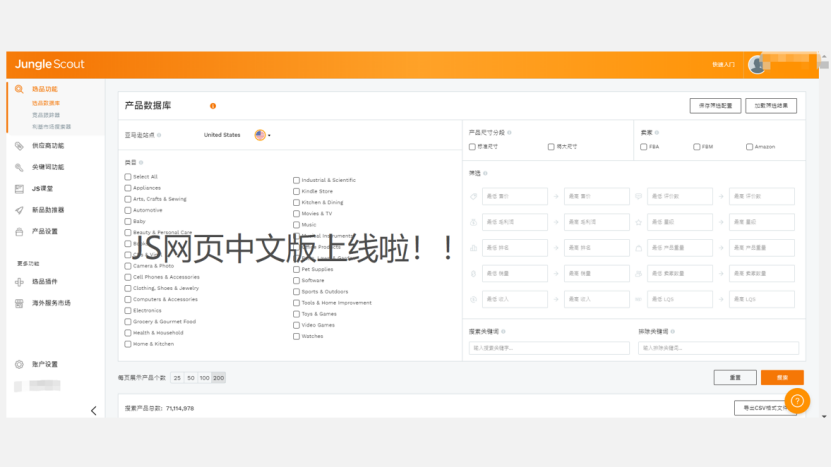Check the Watches category

click(296, 336)
